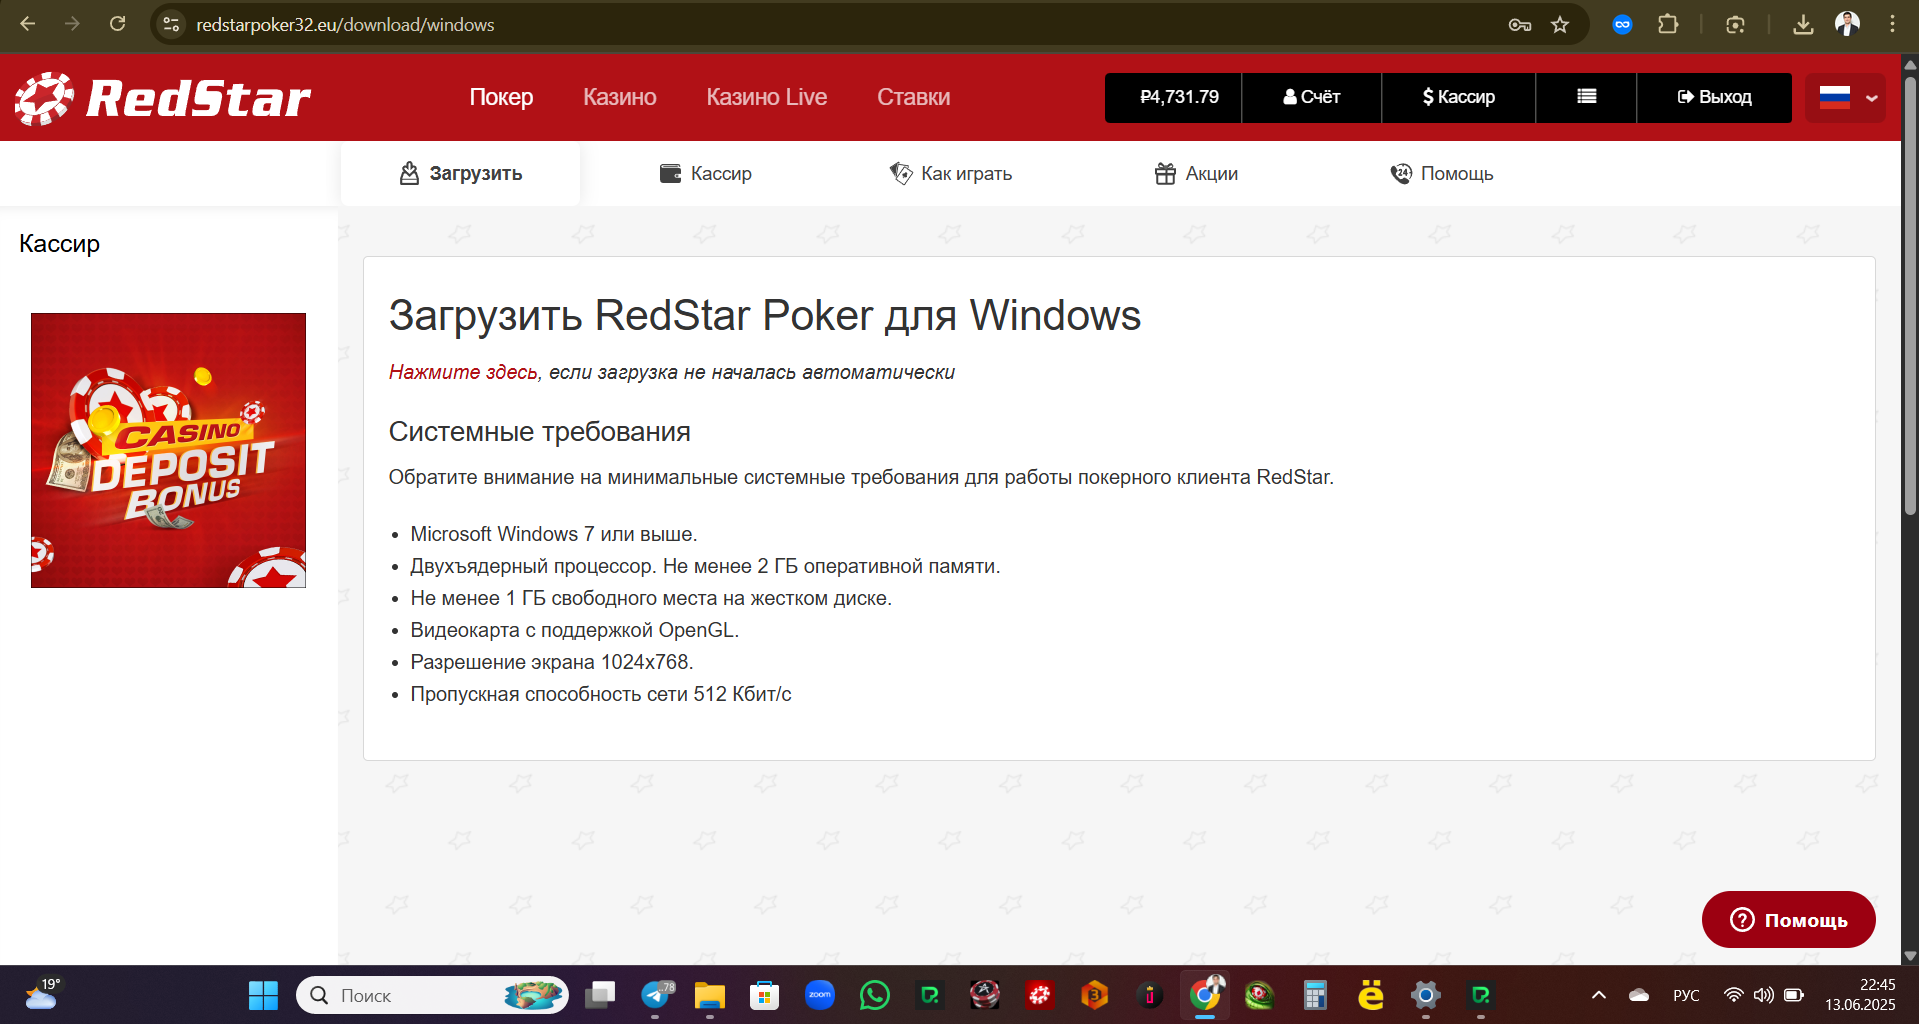Image resolution: width=1919 pixels, height=1024 pixels.
Task: Open File Explorer from the taskbar
Action: (710, 995)
